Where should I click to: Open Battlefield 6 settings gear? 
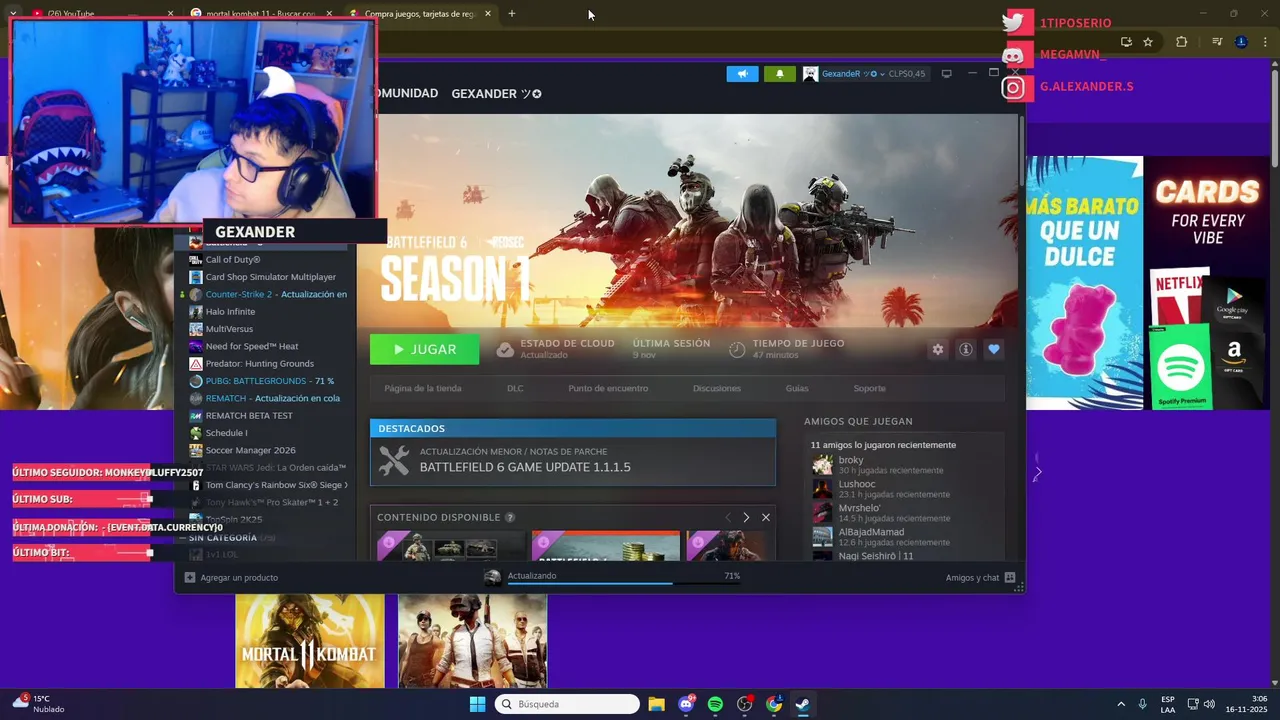pyautogui.click(x=937, y=349)
